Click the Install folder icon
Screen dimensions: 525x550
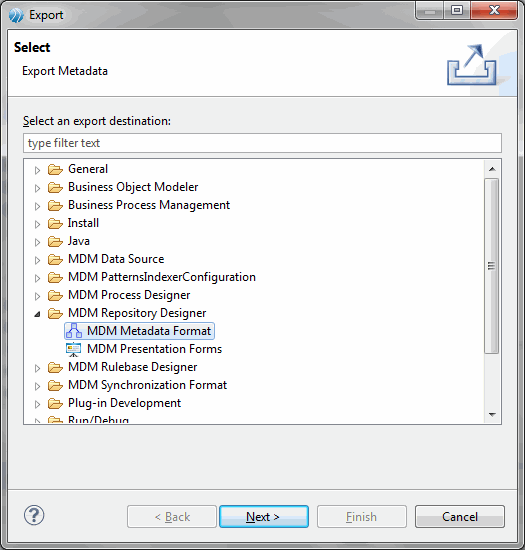tap(55, 223)
